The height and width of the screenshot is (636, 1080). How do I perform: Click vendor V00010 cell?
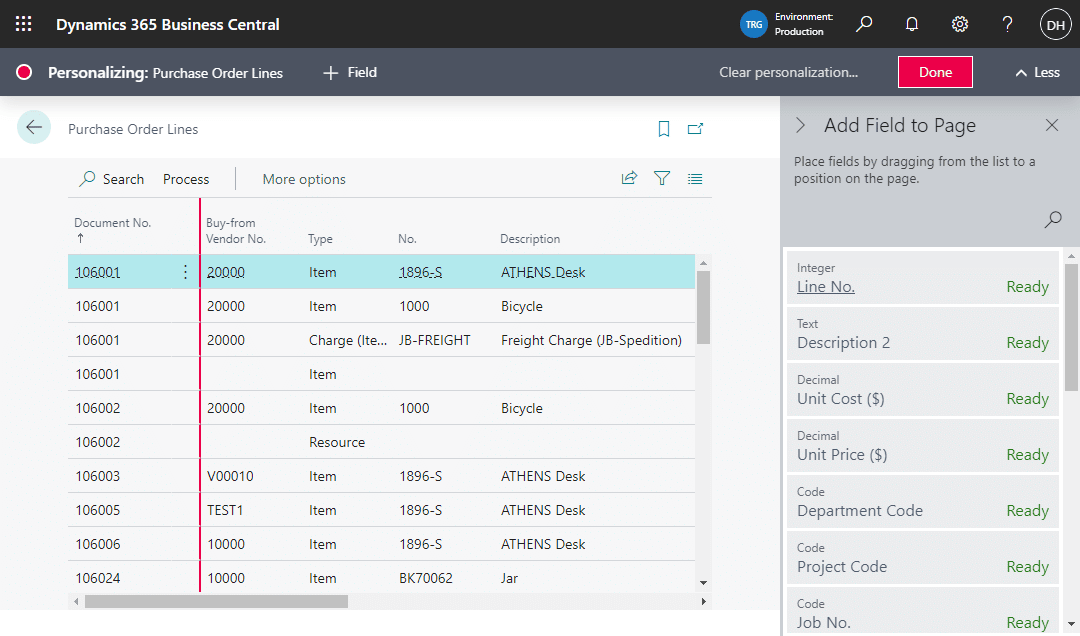click(x=230, y=476)
